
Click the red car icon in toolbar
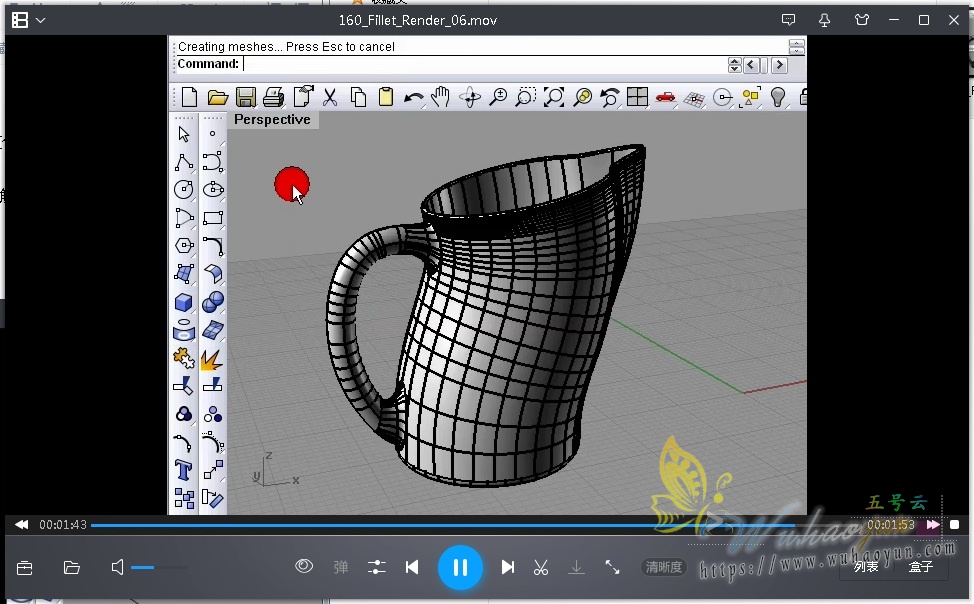pyautogui.click(x=665, y=97)
